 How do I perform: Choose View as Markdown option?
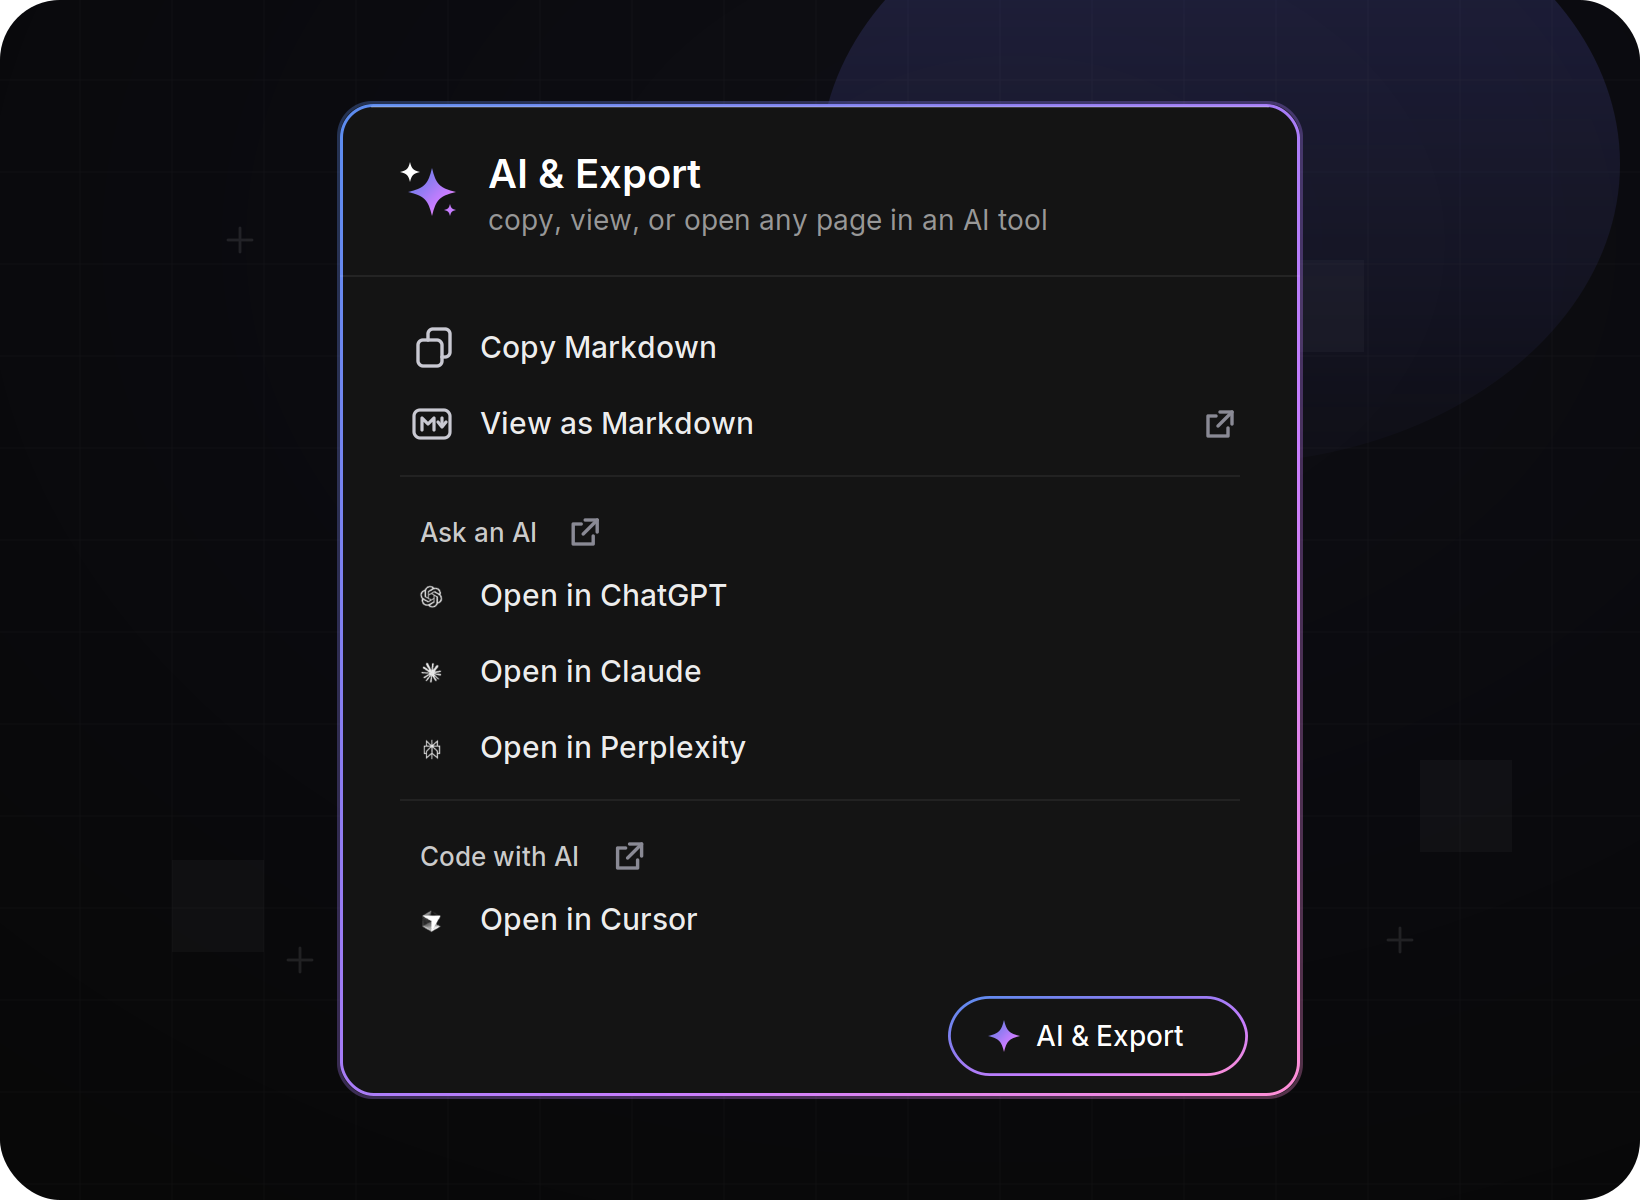point(820,424)
